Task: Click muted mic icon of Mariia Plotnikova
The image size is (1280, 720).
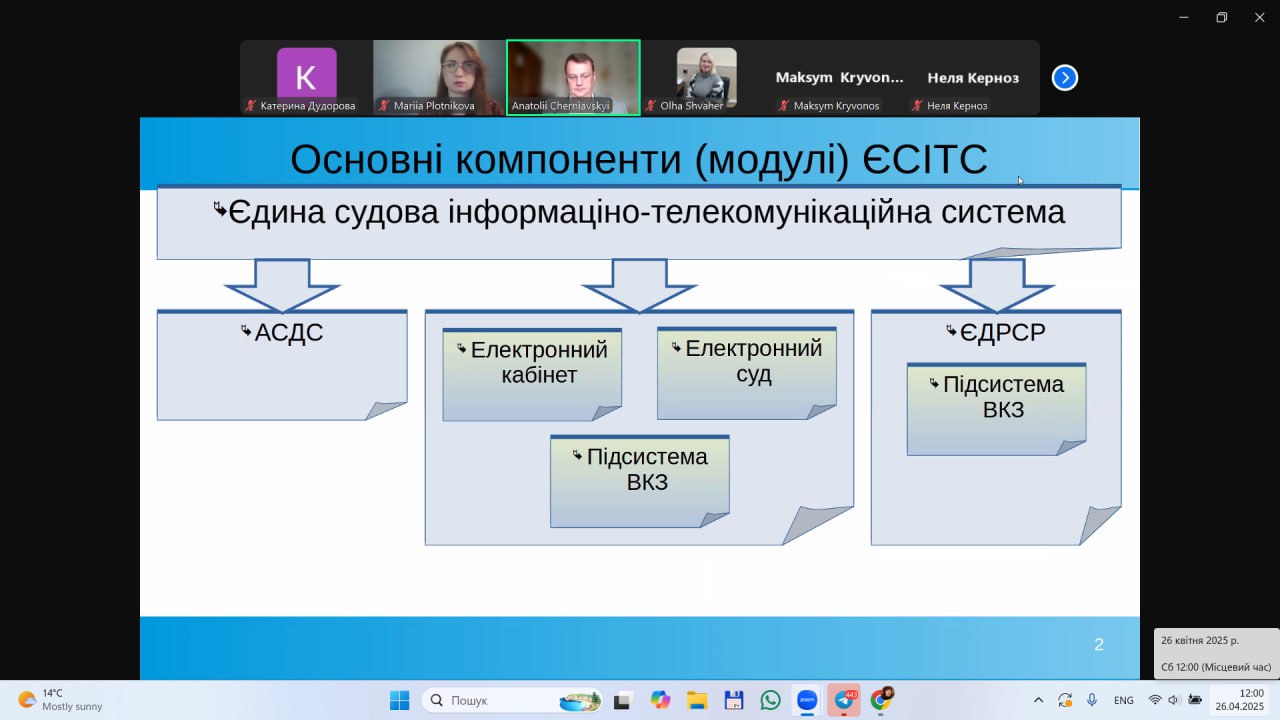Action: 384,105
